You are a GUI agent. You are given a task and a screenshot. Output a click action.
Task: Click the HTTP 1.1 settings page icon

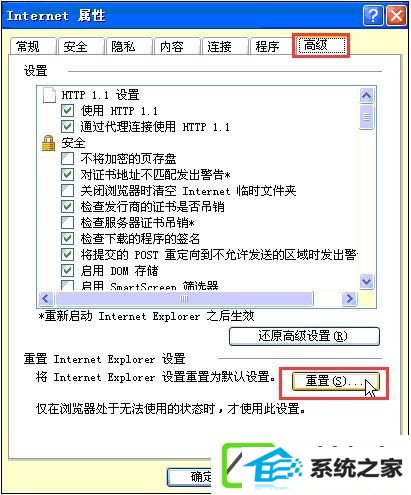click(x=49, y=95)
